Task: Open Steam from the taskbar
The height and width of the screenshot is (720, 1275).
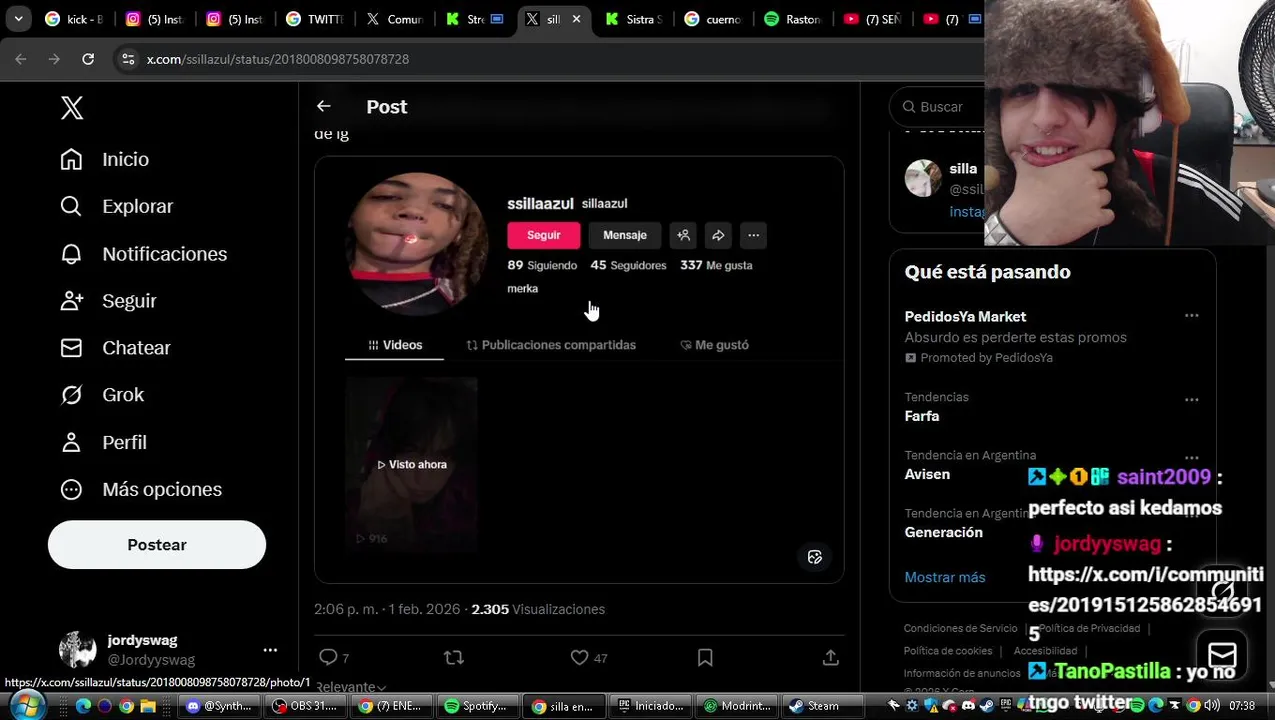Action: click(822, 706)
